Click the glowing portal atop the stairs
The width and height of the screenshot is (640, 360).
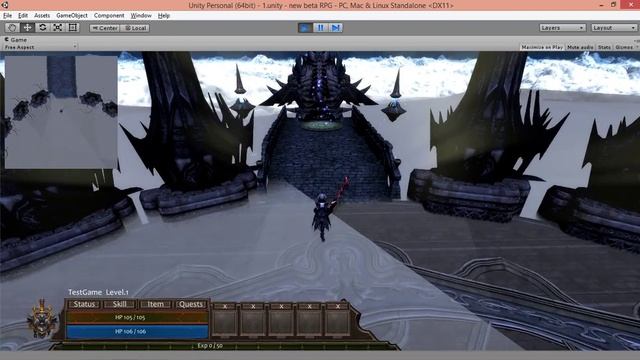point(322,125)
